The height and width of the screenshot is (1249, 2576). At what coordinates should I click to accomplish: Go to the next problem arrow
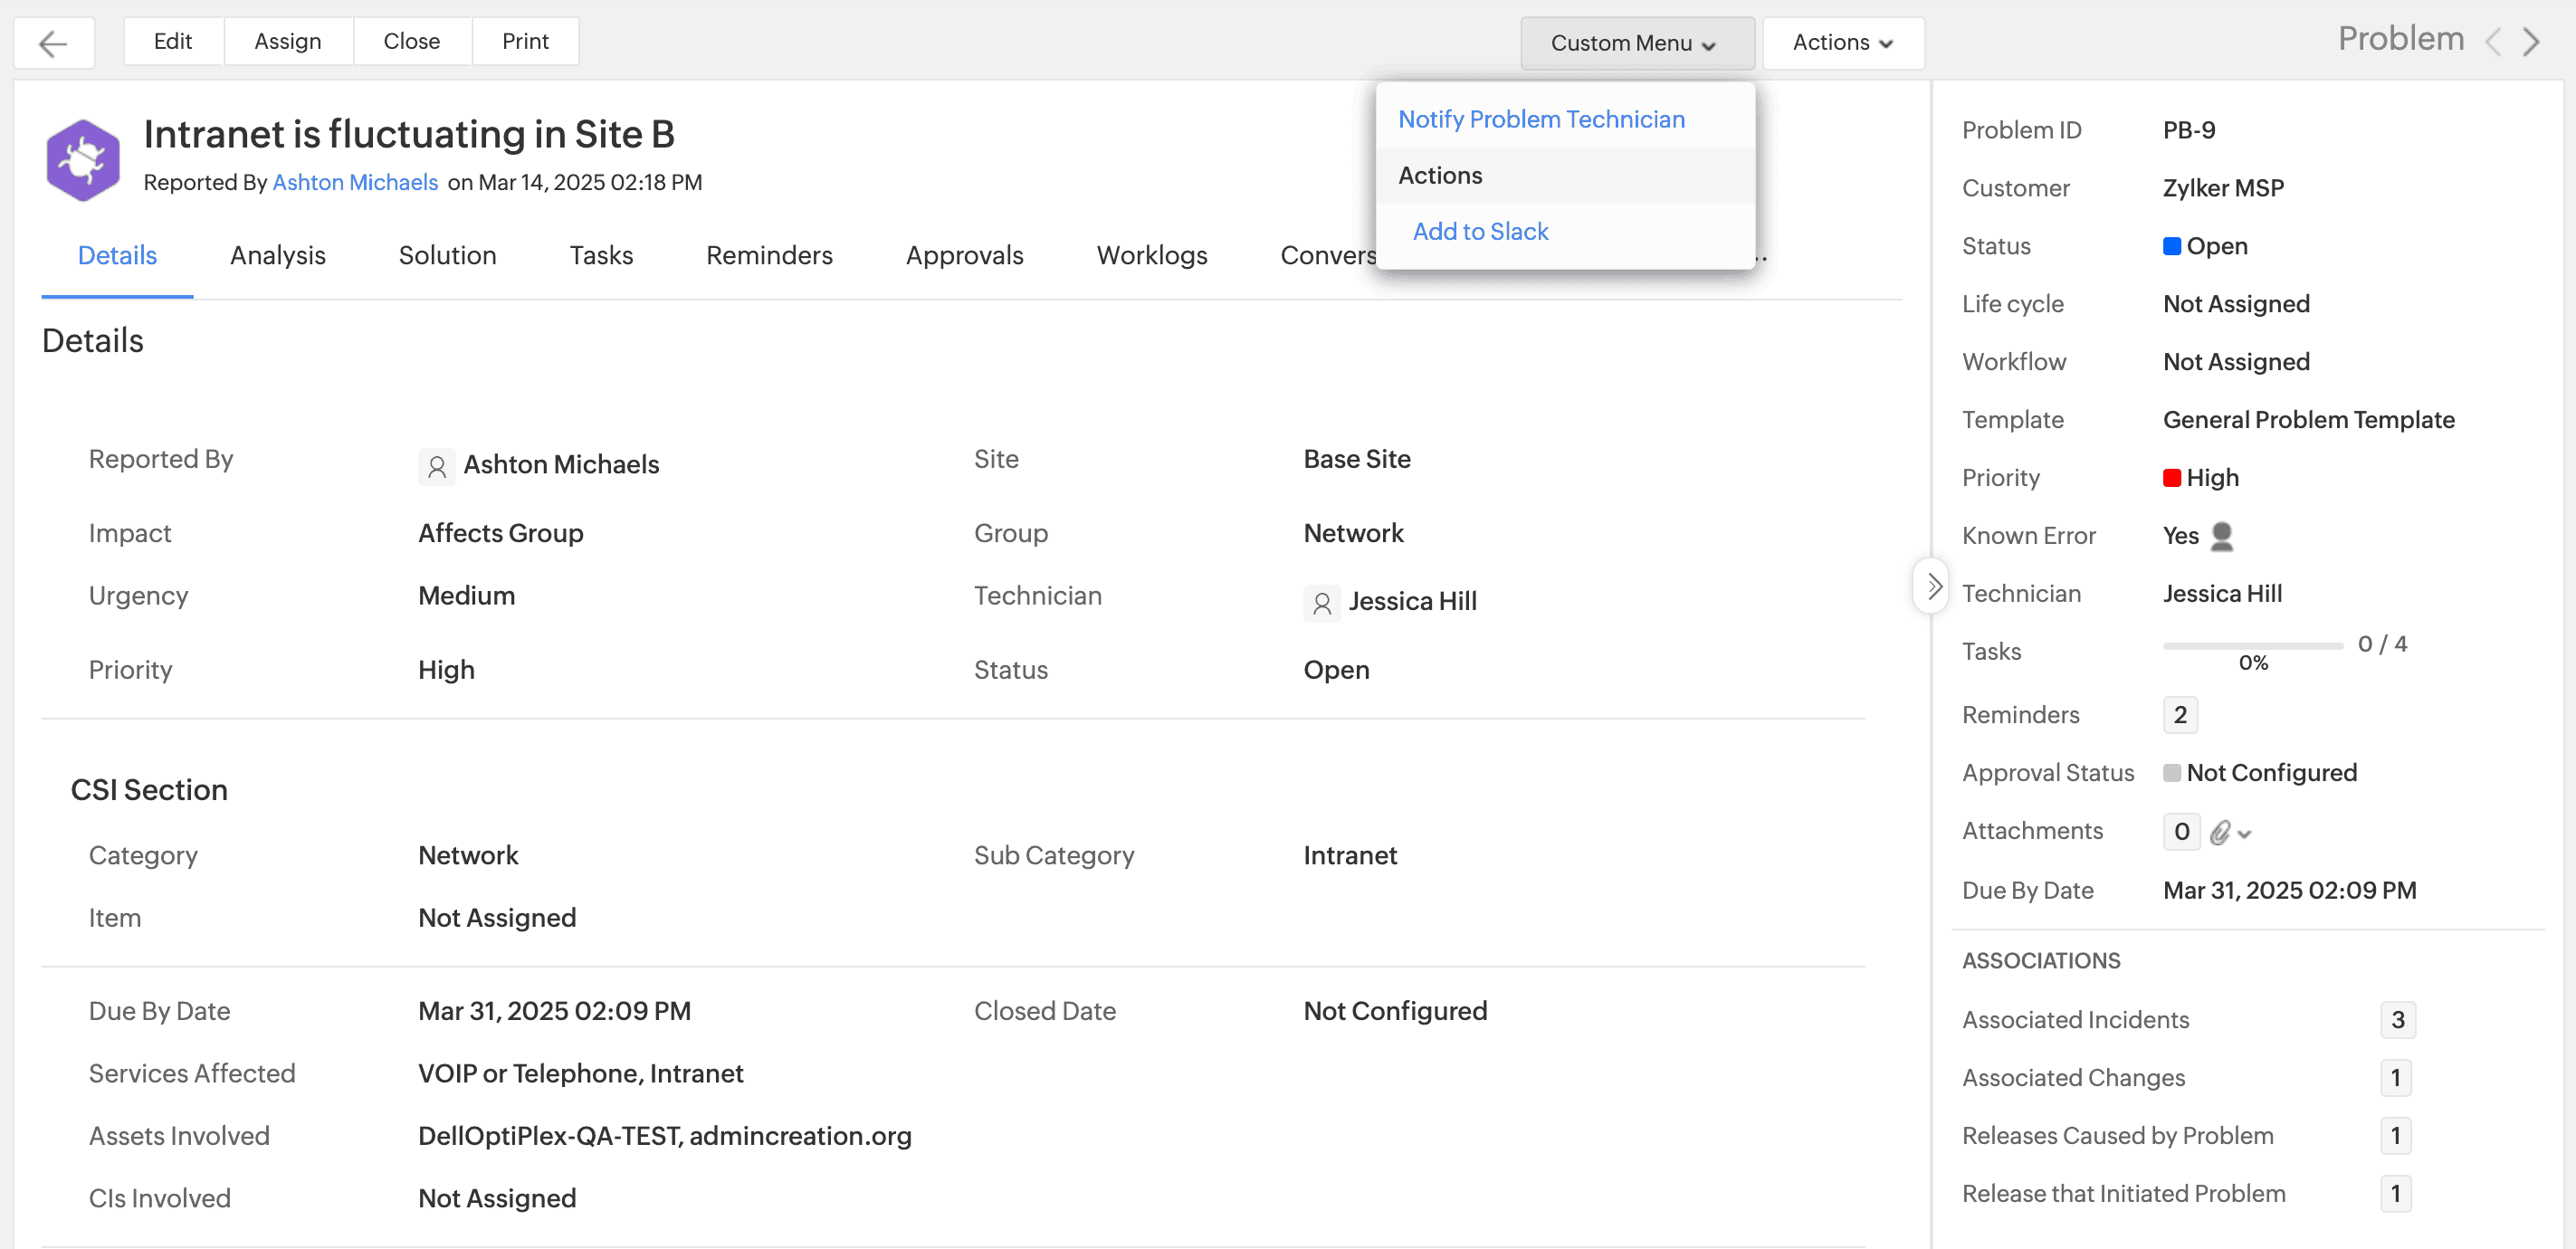point(2531,42)
